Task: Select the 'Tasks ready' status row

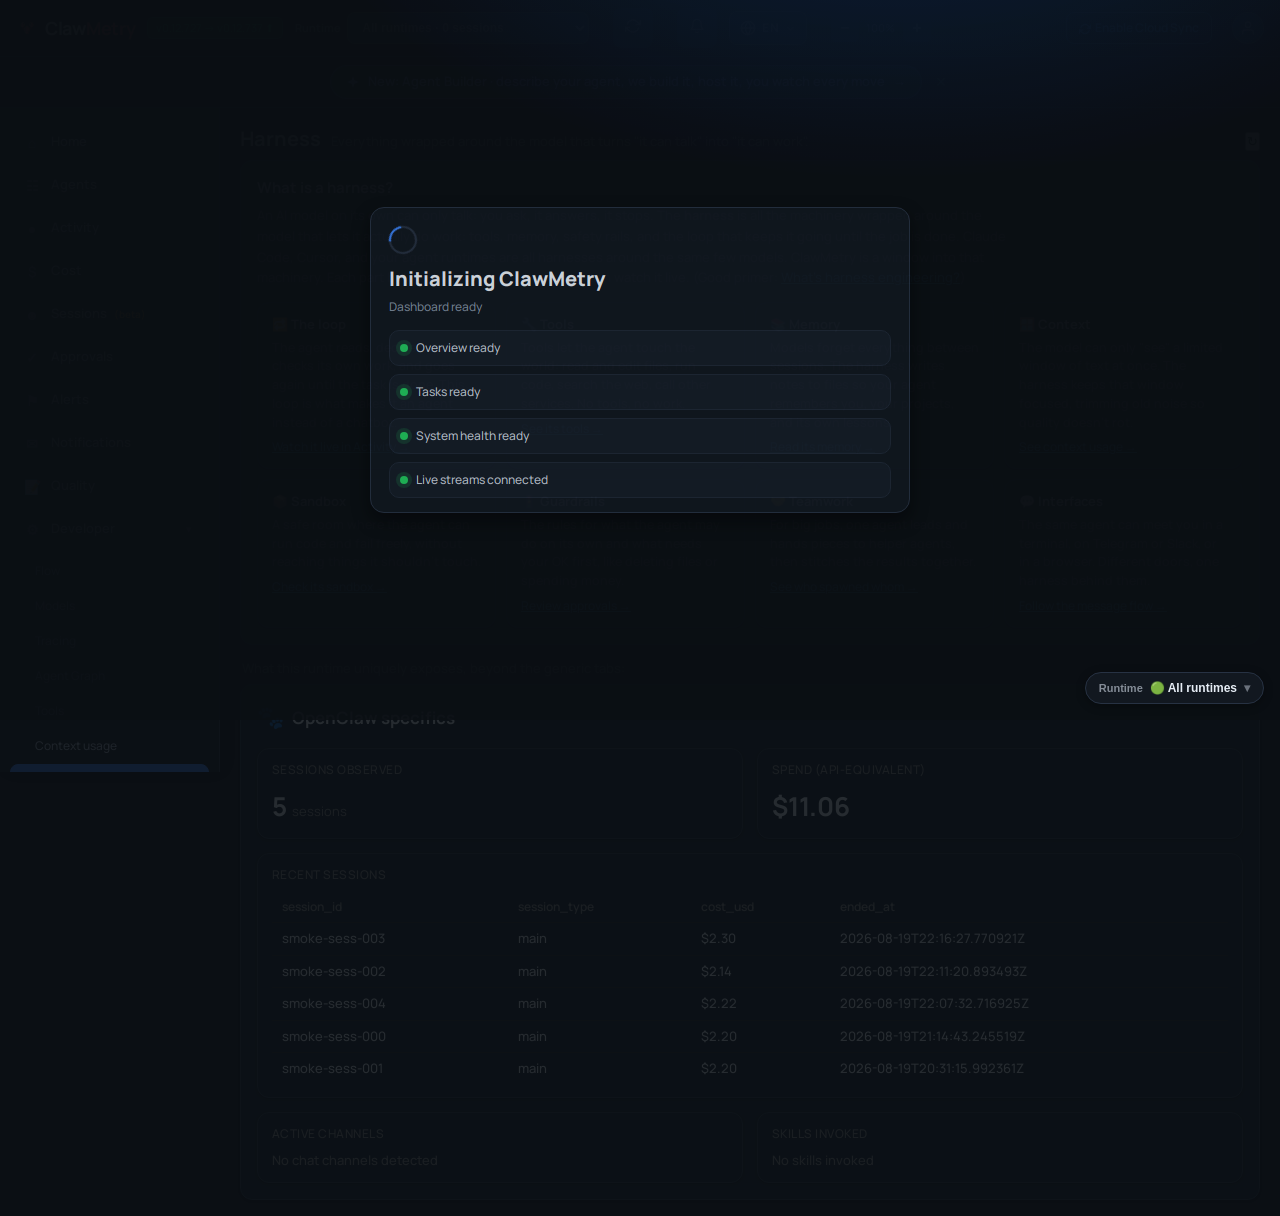Action: point(640,392)
